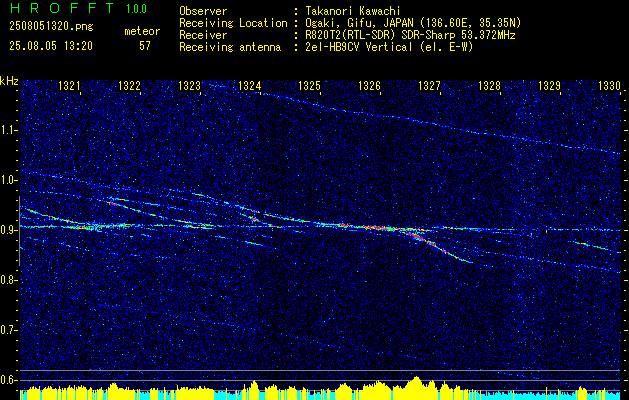Click the 1322 time marker
Viewport: 629px width, 400px height.
pyautogui.click(x=130, y=86)
